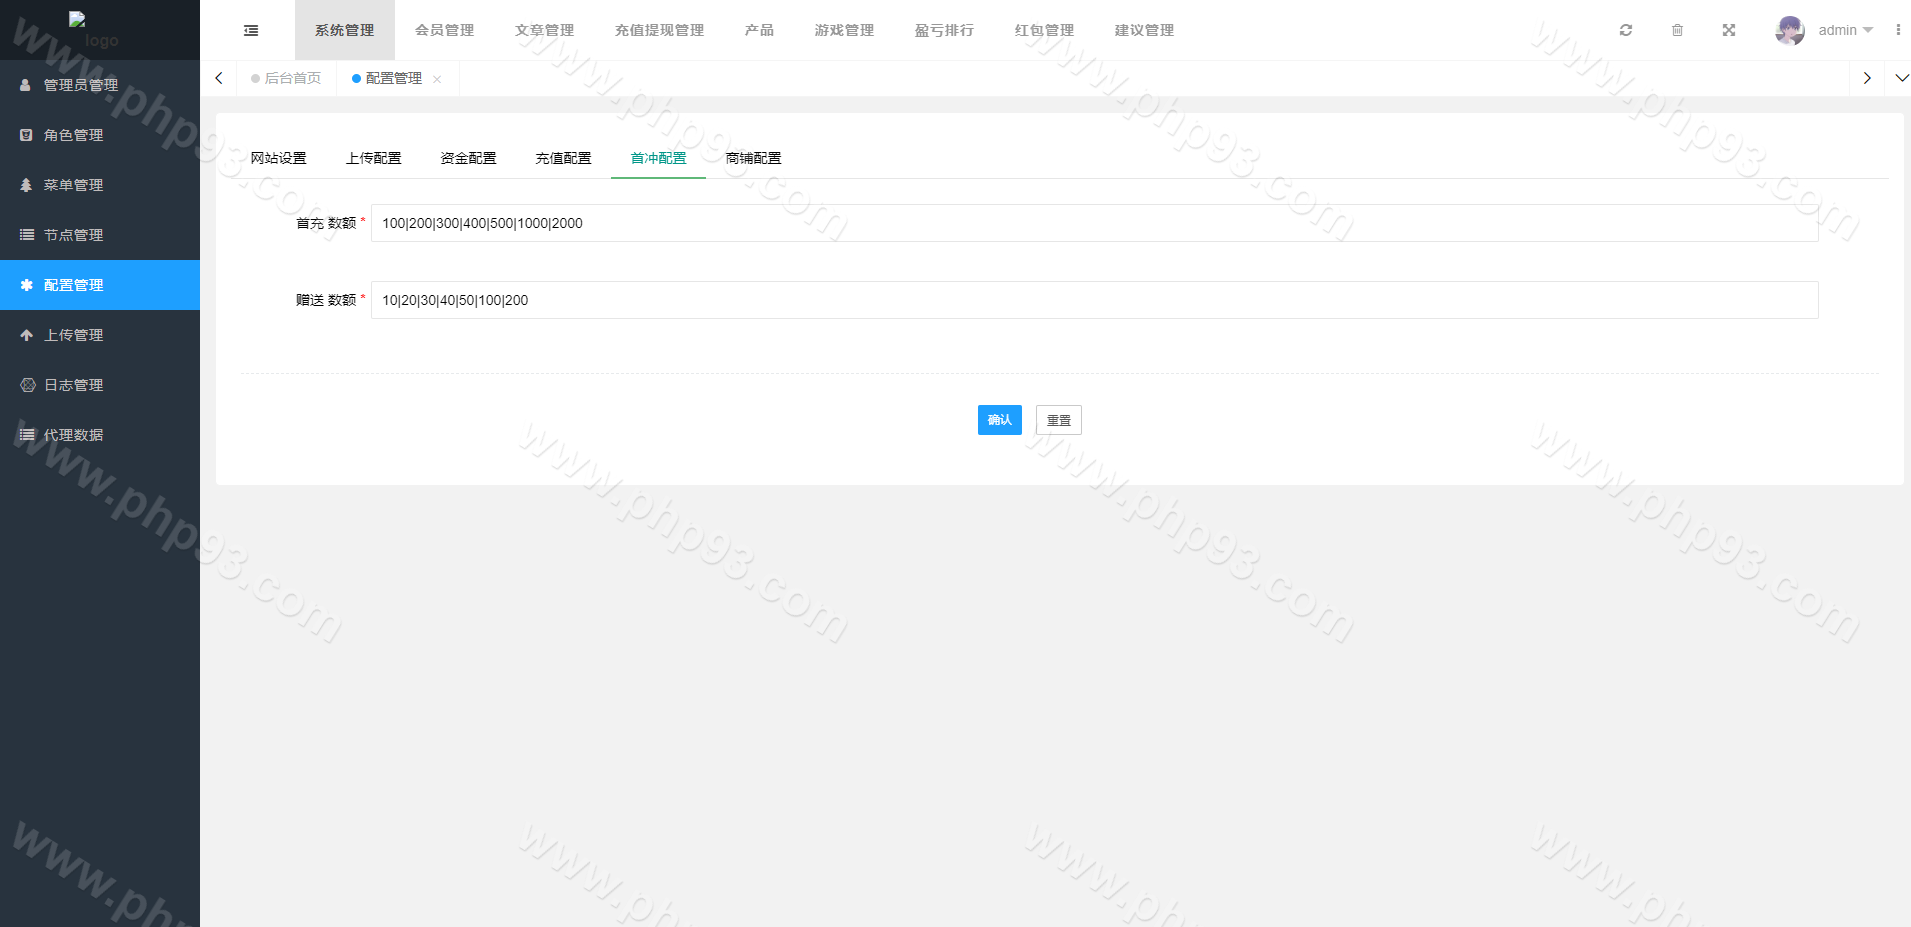Click the 重置 reset button

pos(1058,420)
